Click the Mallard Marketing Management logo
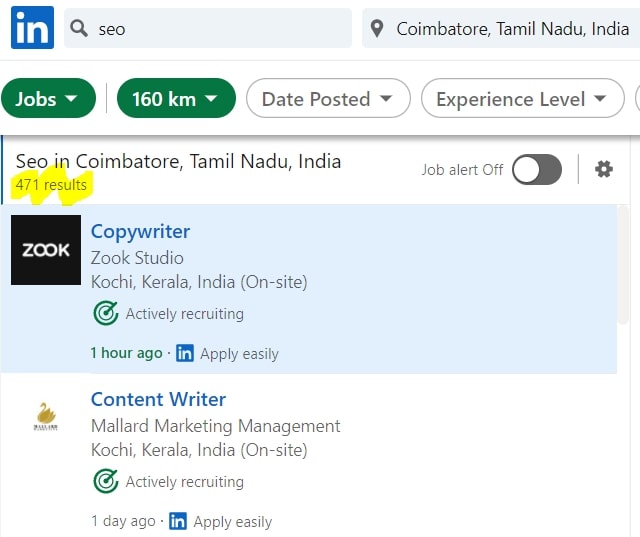 click(46, 417)
